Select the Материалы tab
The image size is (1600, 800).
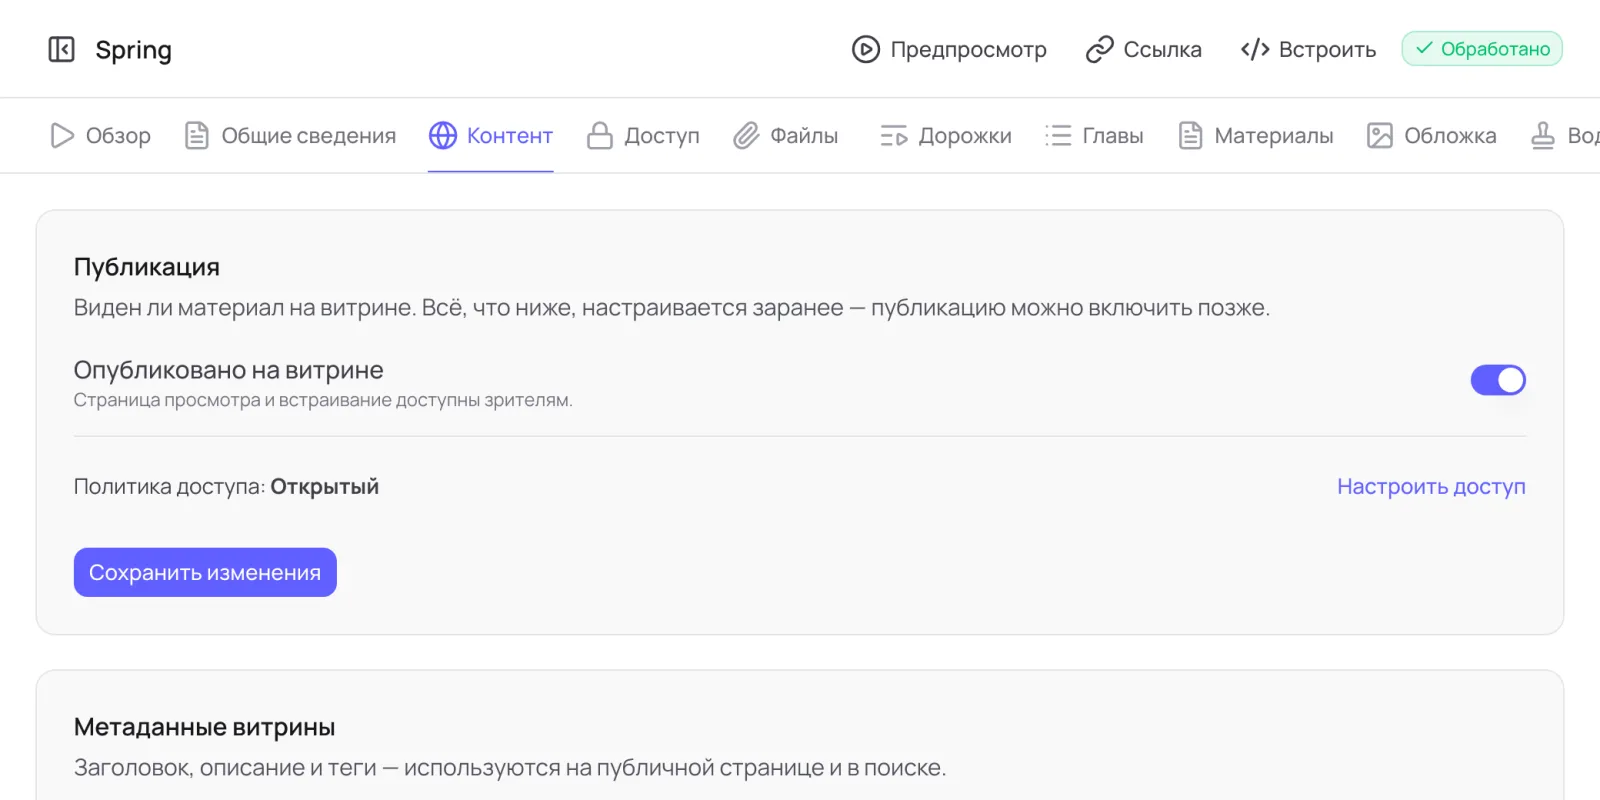pos(1256,135)
